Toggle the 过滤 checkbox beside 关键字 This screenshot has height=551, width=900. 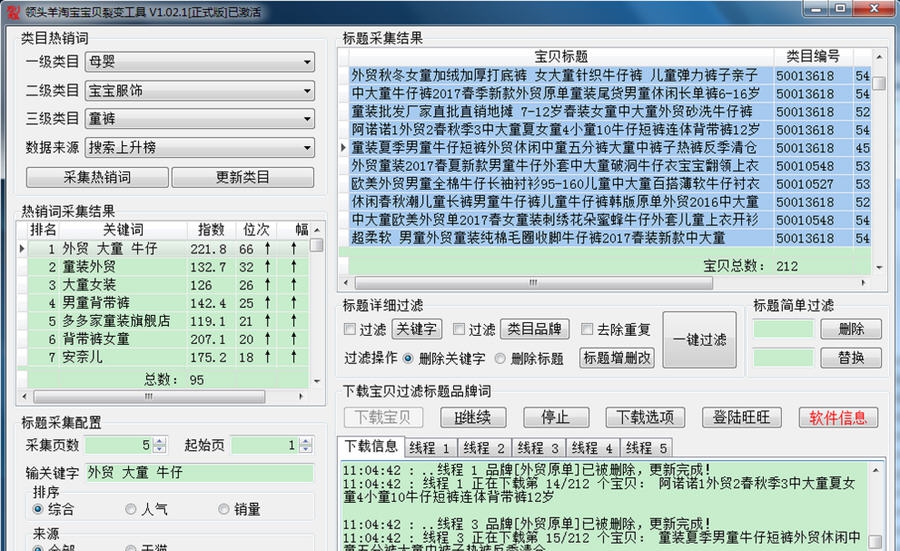coord(350,329)
